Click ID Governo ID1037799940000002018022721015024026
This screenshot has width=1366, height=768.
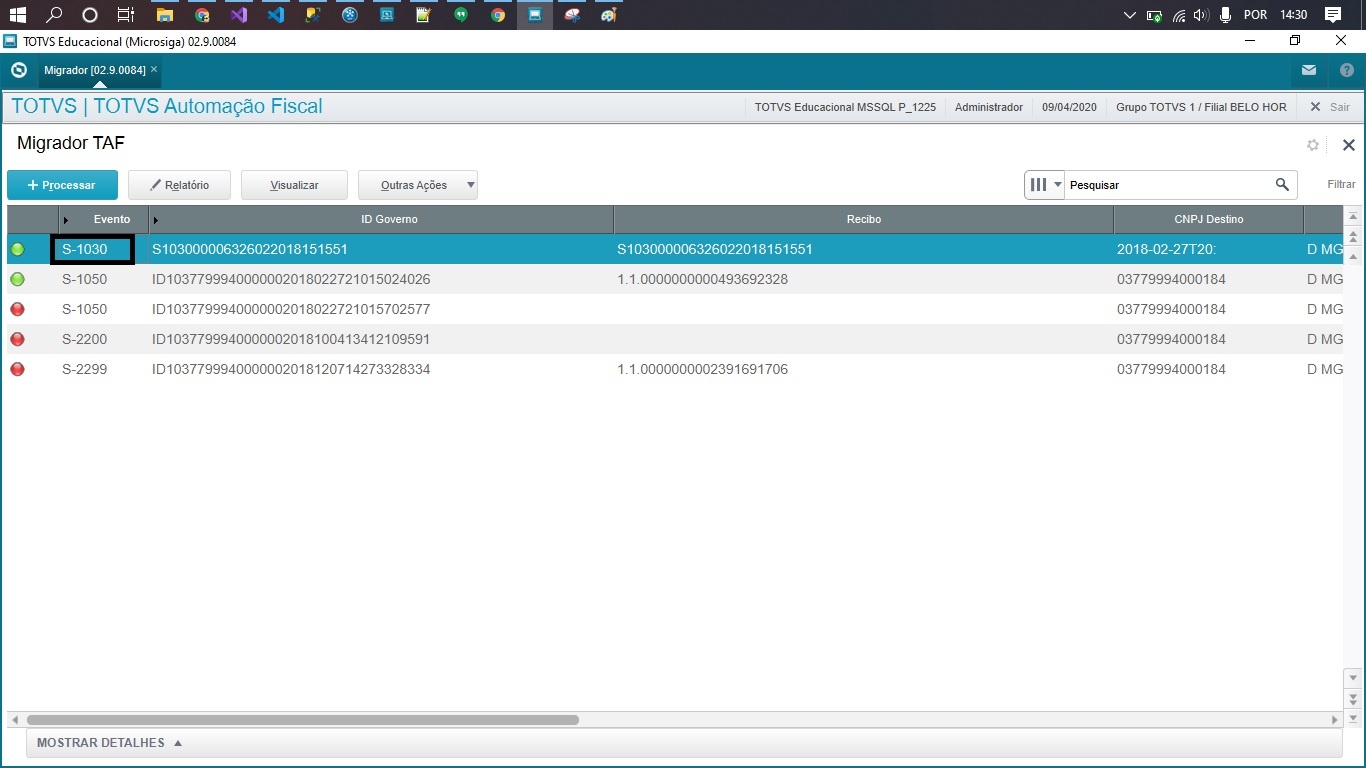point(291,279)
